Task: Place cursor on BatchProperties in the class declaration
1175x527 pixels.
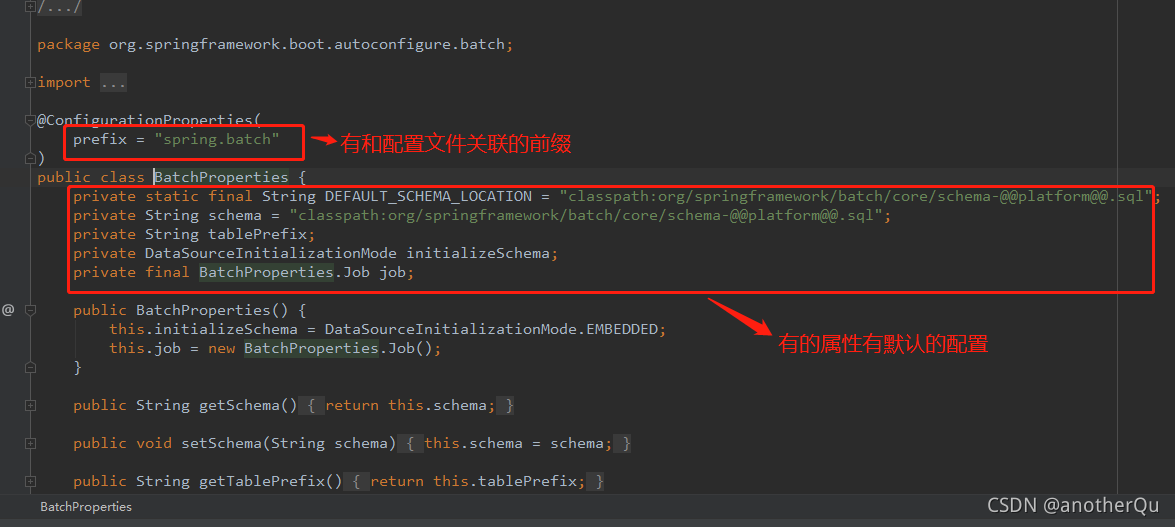Action: [x=221, y=178]
